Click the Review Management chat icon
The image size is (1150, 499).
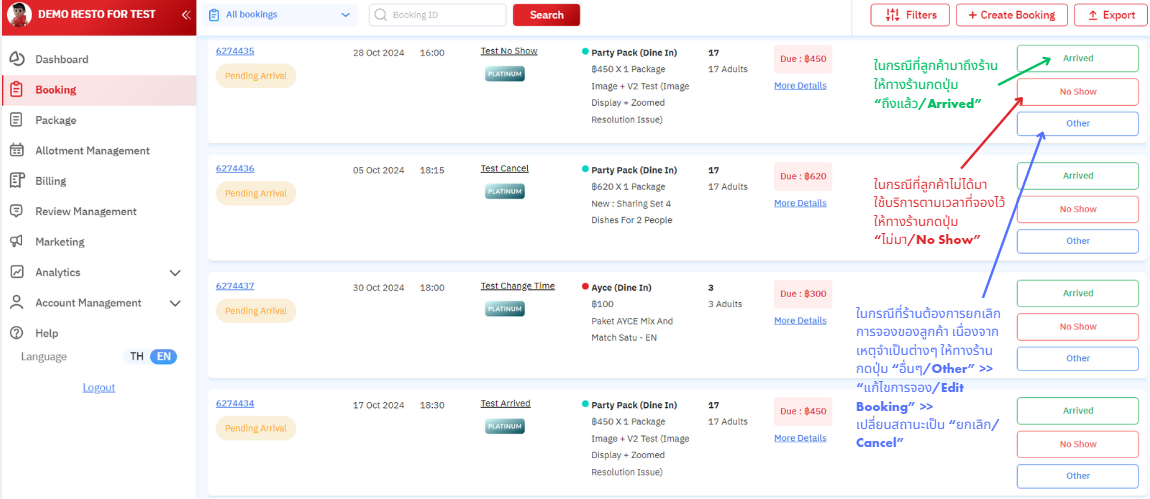tap(17, 211)
